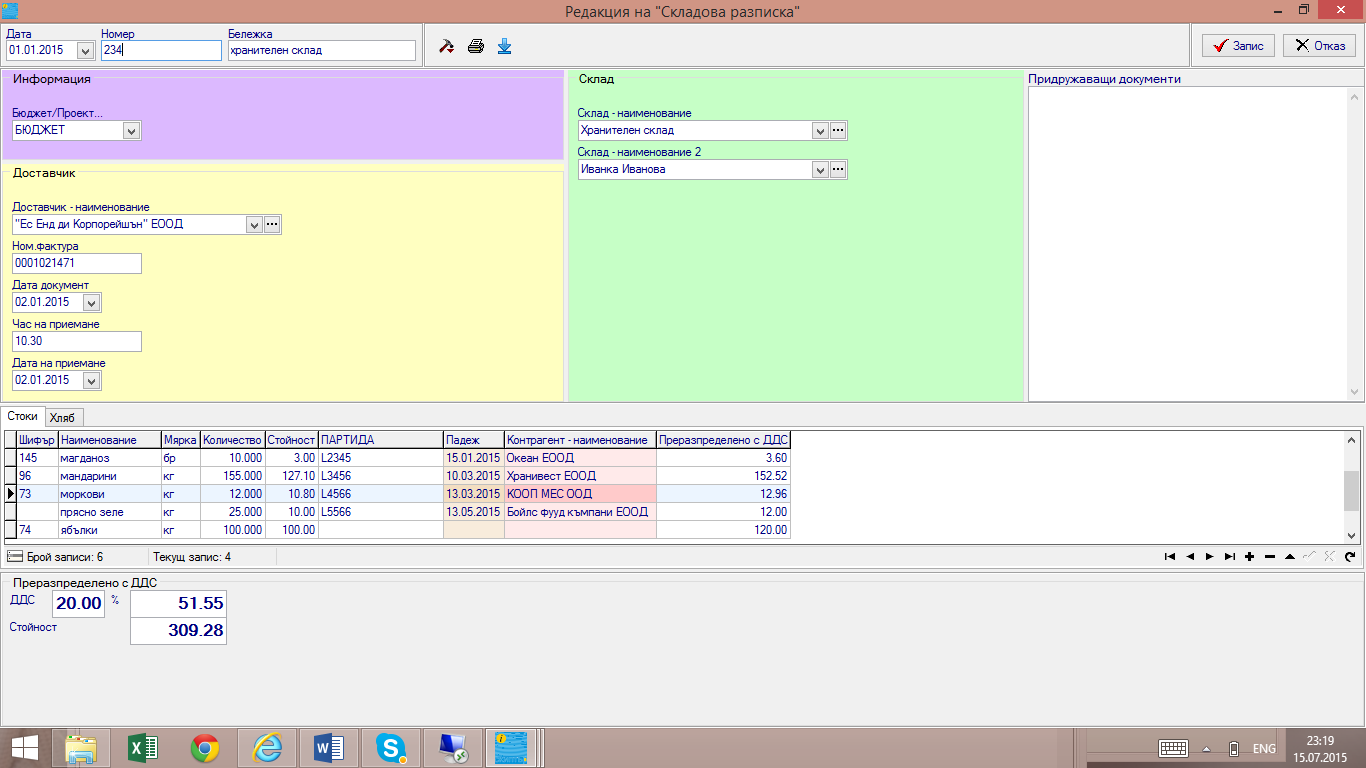Click the Отказ cancel button
This screenshot has width=1366, height=768.
(1320, 46)
